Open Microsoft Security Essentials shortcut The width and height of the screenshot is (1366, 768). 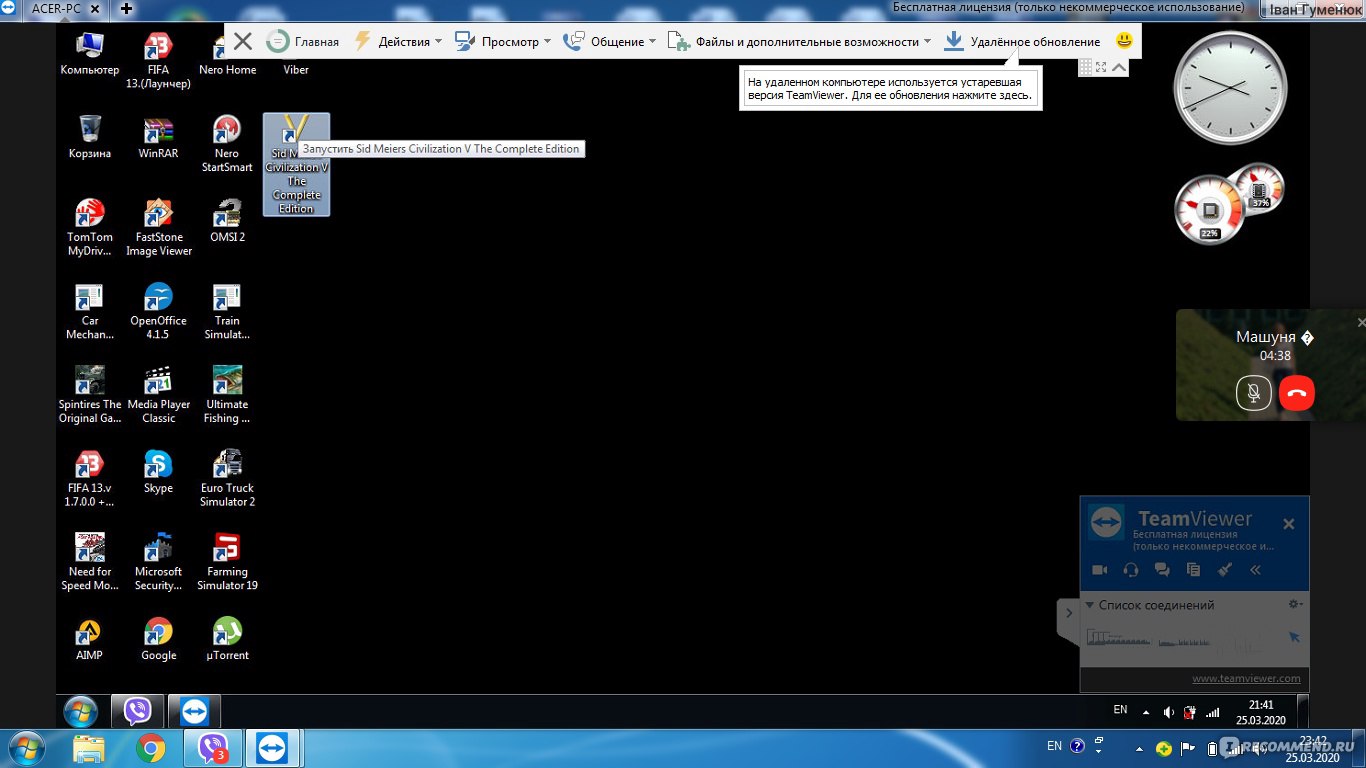coord(158,563)
